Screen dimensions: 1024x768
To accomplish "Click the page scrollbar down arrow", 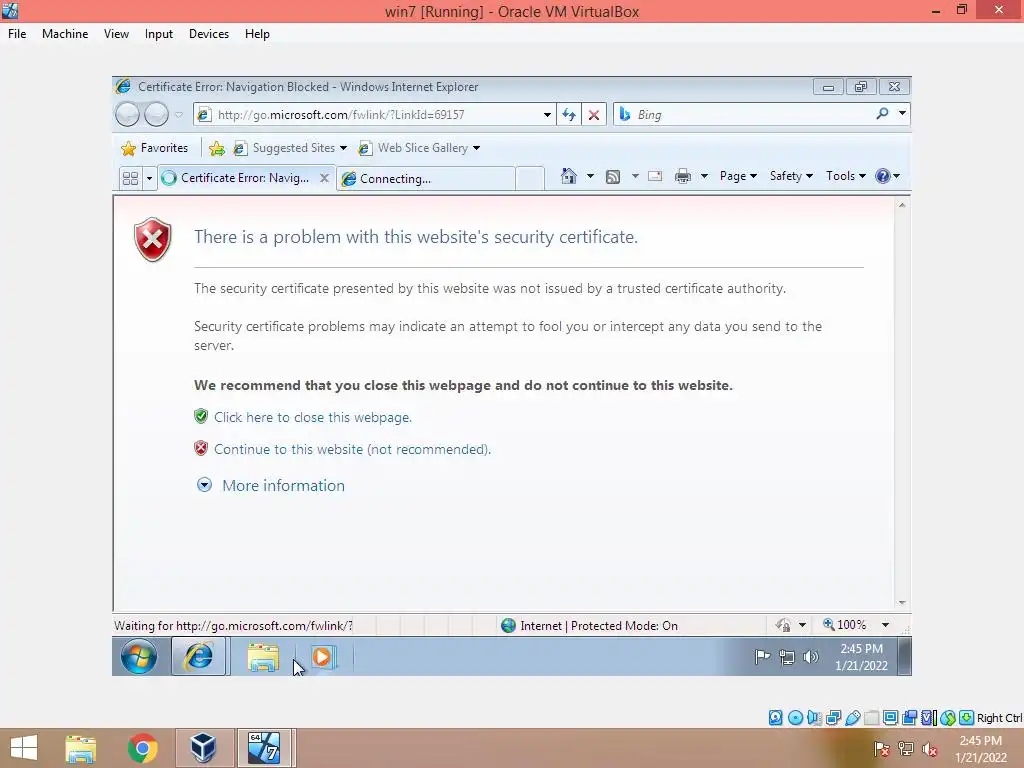I will pyautogui.click(x=902, y=603).
